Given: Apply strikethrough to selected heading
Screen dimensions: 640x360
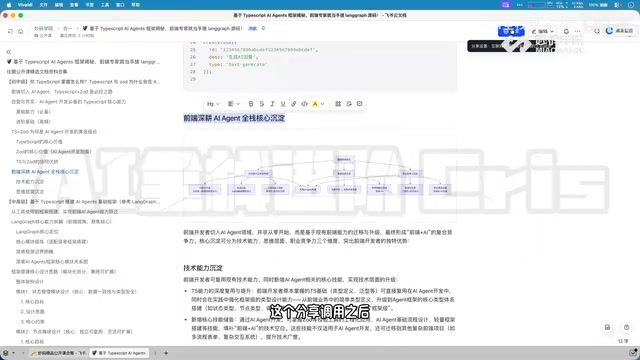Looking at the screenshot, I should pos(262,104).
